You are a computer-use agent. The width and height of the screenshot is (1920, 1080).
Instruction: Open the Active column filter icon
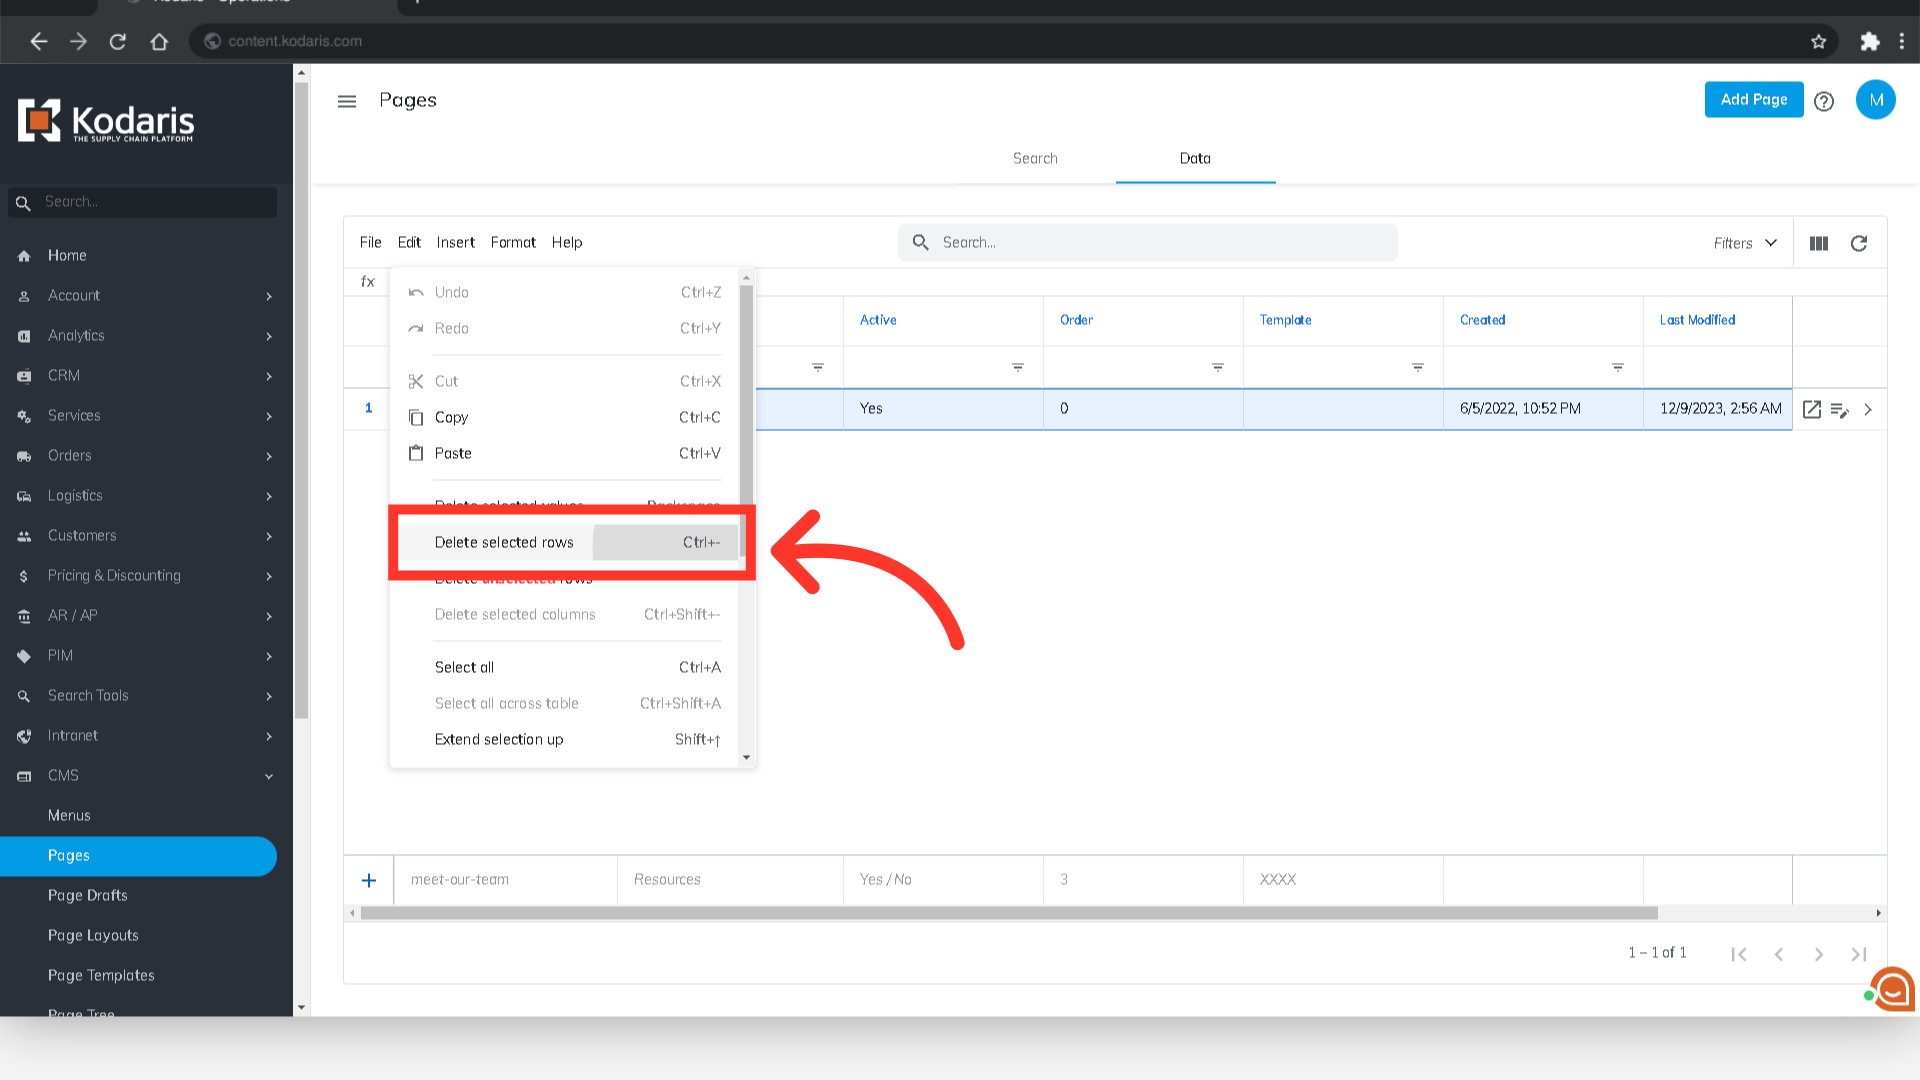pyautogui.click(x=1017, y=367)
